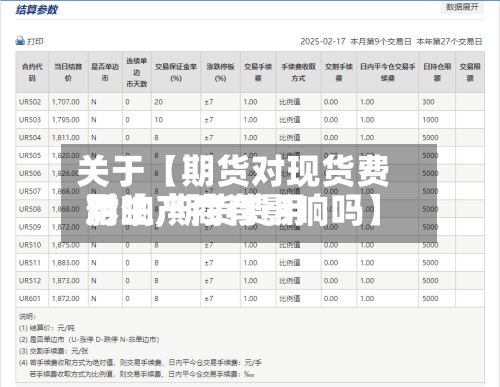500x387 pixels.
Task: Click the 日持仓限额 column header
Action: click(437, 72)
